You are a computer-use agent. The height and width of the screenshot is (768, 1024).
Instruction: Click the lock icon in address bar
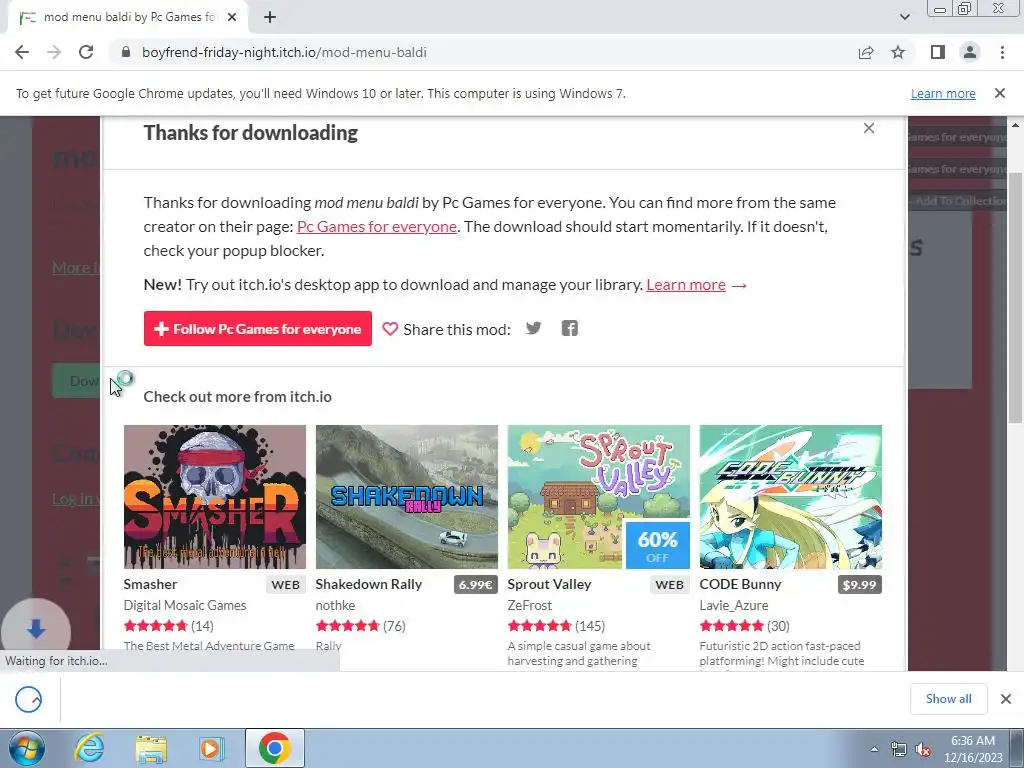(x=126, y=52)
